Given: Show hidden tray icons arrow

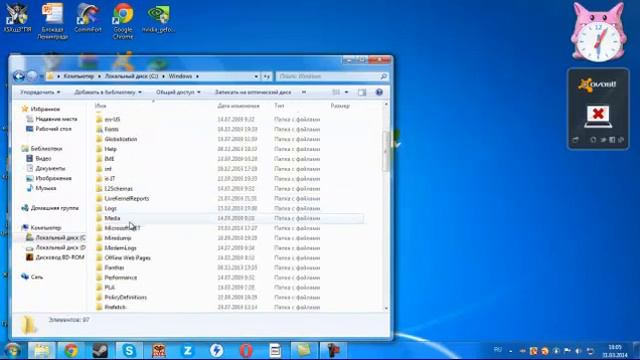Looking at the screenshot, I should (x=511, y=351).
